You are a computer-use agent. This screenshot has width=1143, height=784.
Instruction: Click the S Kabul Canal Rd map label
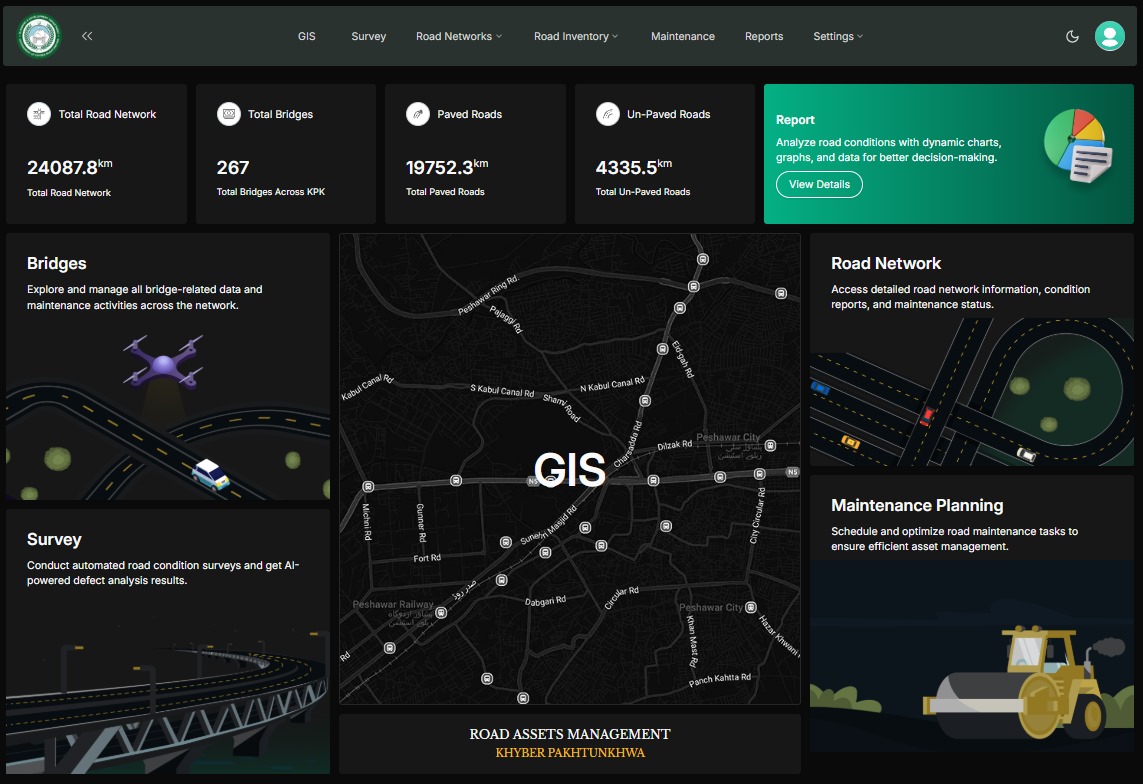coord(502,391)
